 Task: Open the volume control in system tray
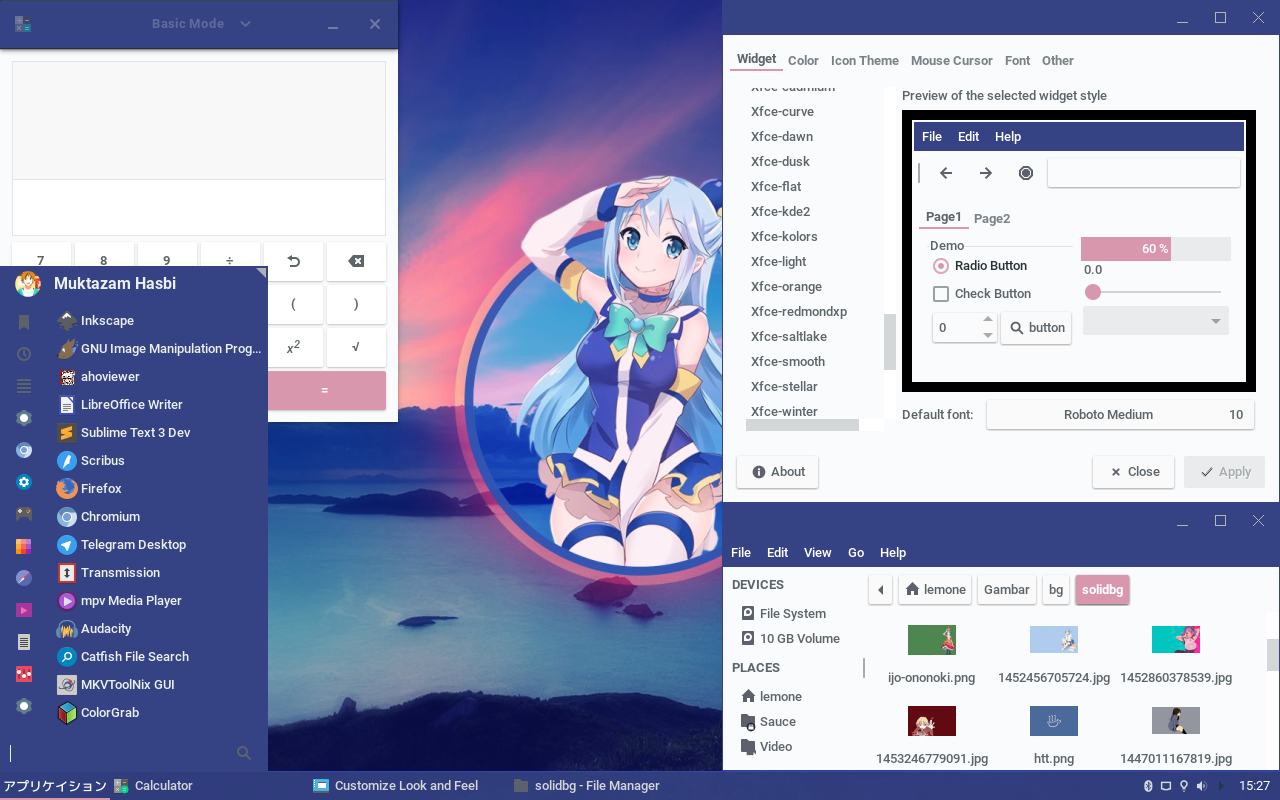(1202, 786)
